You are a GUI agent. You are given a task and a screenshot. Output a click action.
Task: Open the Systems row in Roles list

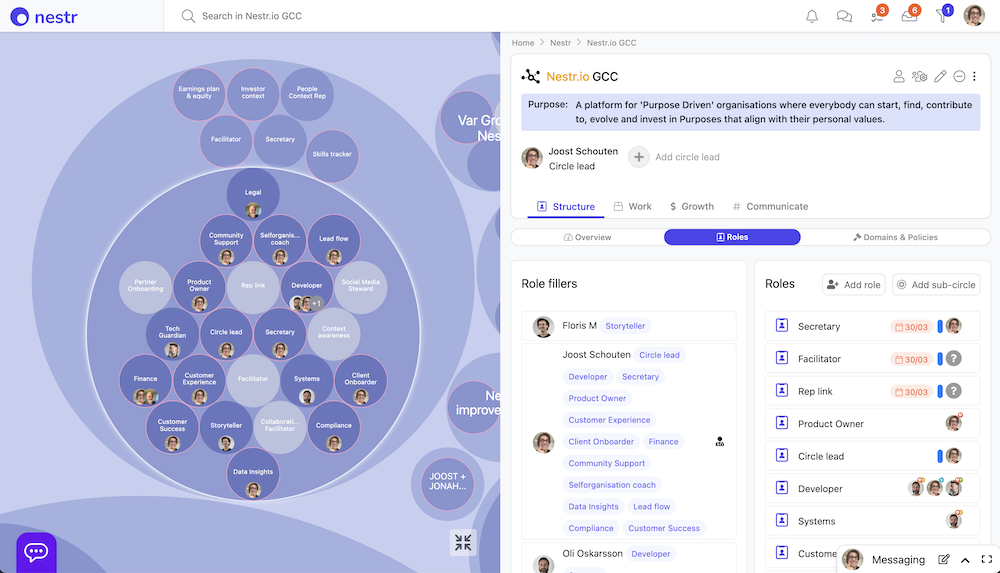click(872, 521)
